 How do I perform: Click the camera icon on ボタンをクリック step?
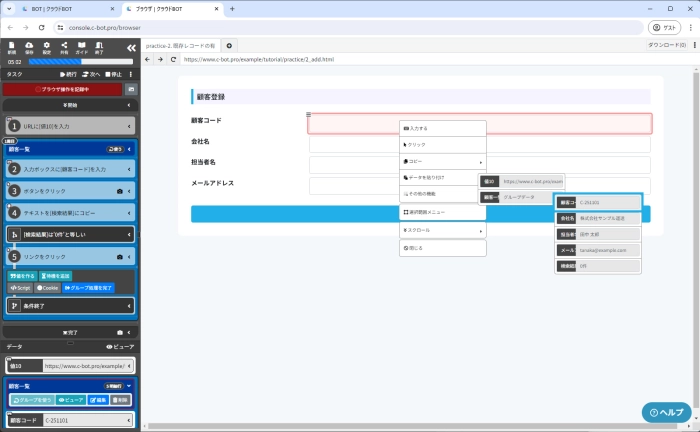click(120, 190)
